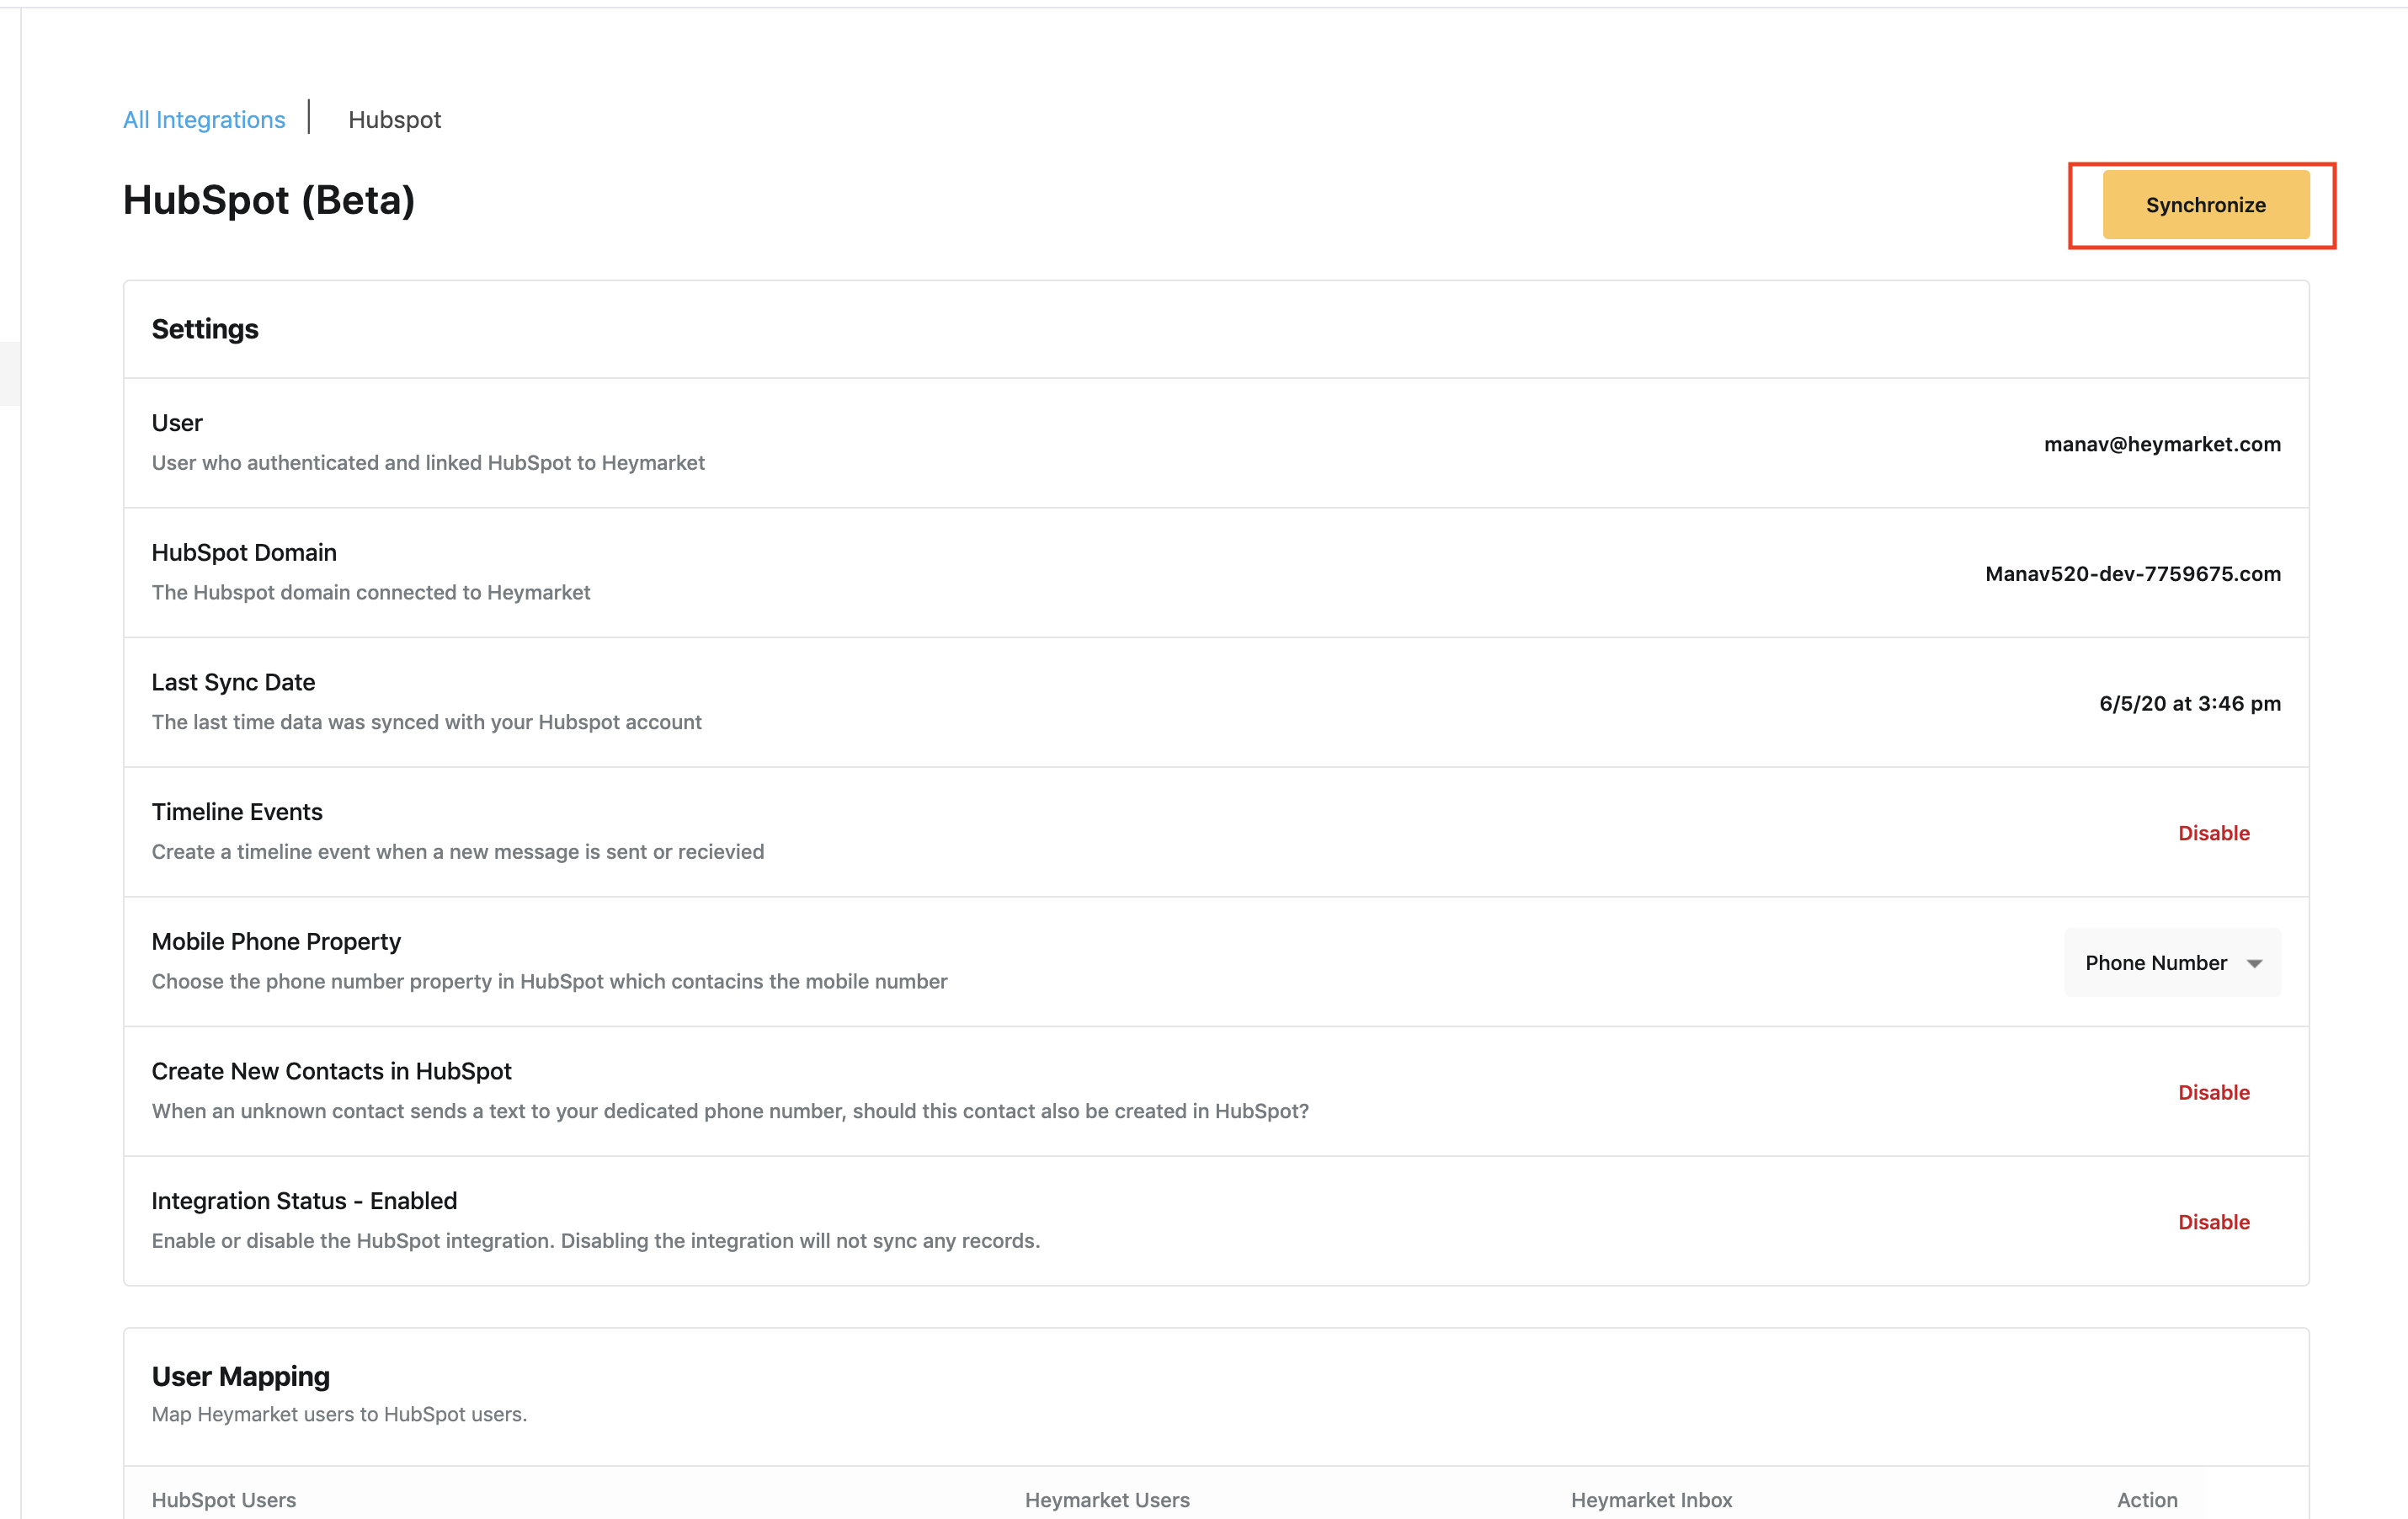The image size is (2408, 1519).
Task: Click the dropdown arrow beside Phone Number
Action: (2254, 964)
